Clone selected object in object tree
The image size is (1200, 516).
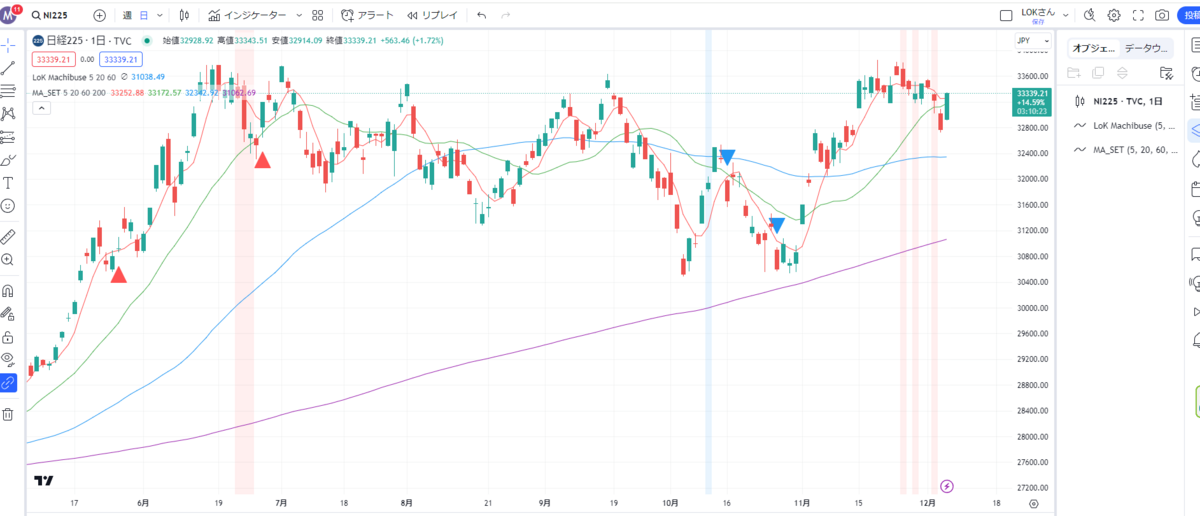[x=1098, y=73]
